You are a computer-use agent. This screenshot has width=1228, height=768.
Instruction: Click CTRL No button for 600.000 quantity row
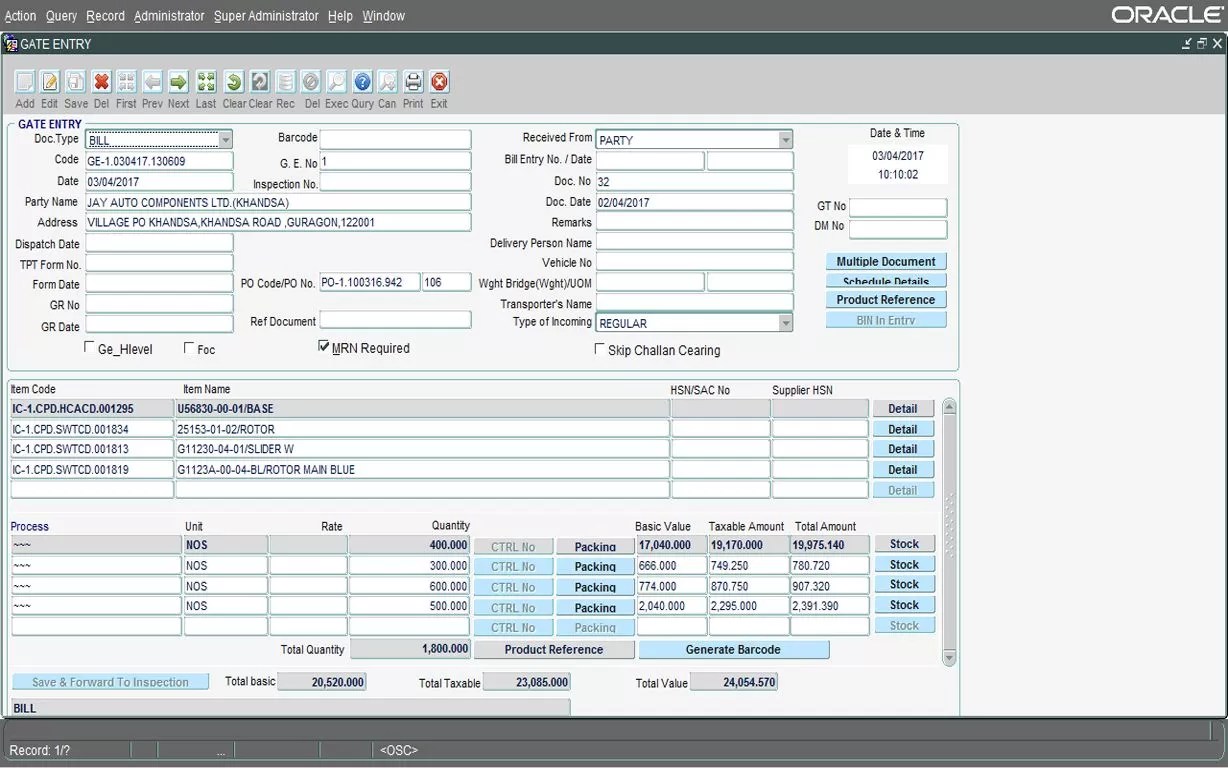pyautogui.click(x=513, y=587)
